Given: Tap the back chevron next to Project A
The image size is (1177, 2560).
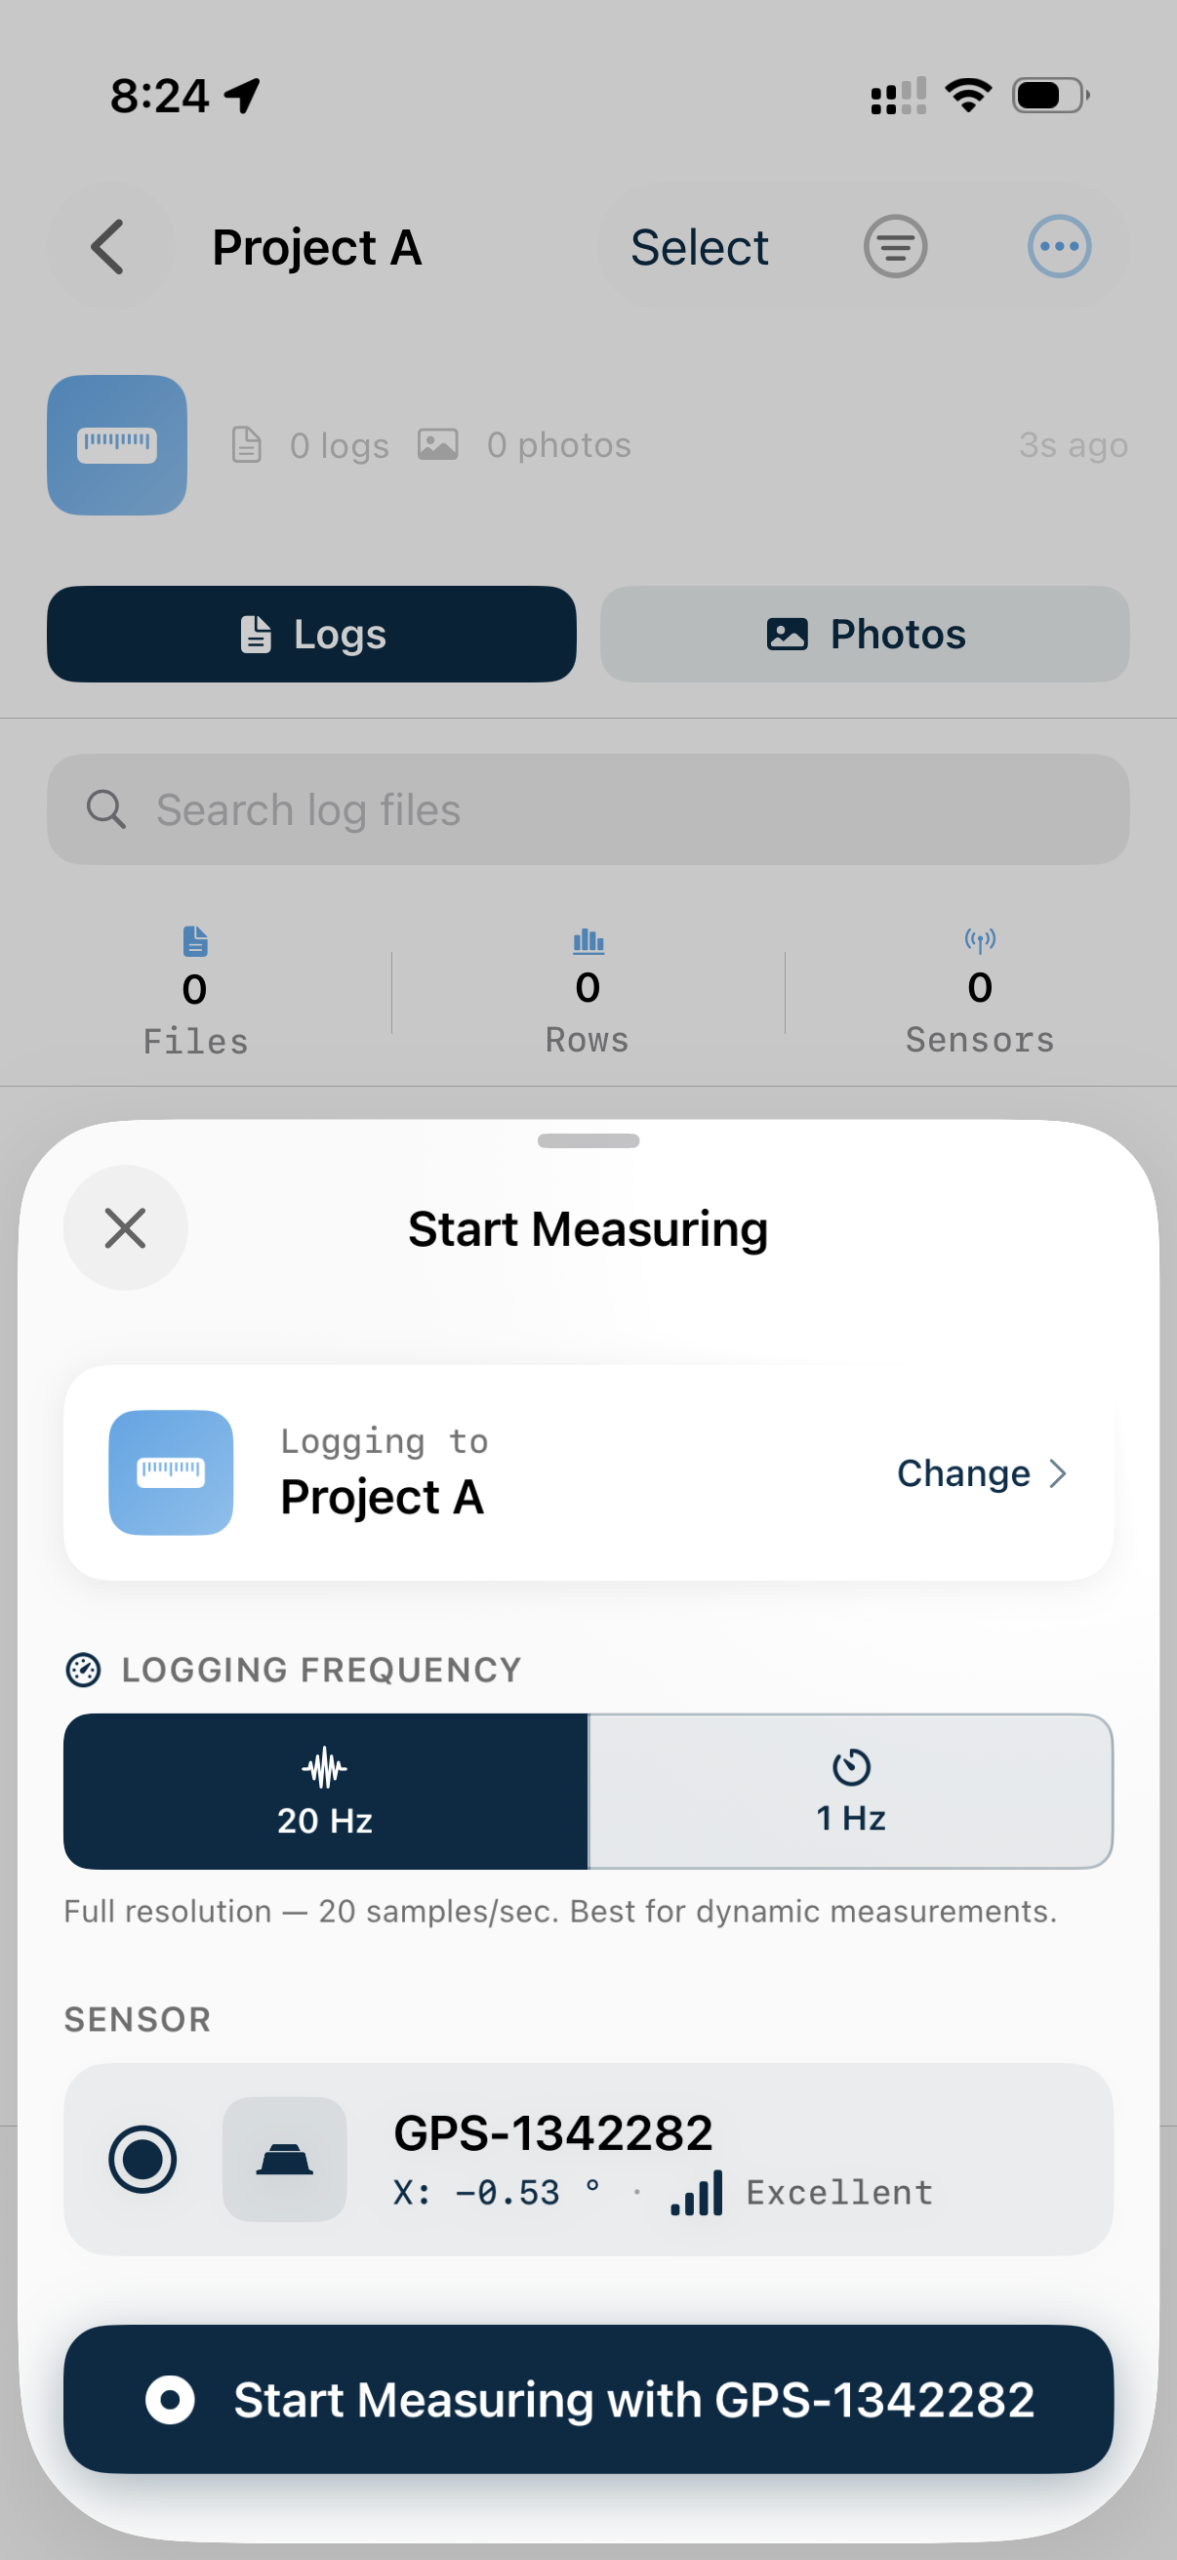Looking at the screenshot, I should pos(108,247).
